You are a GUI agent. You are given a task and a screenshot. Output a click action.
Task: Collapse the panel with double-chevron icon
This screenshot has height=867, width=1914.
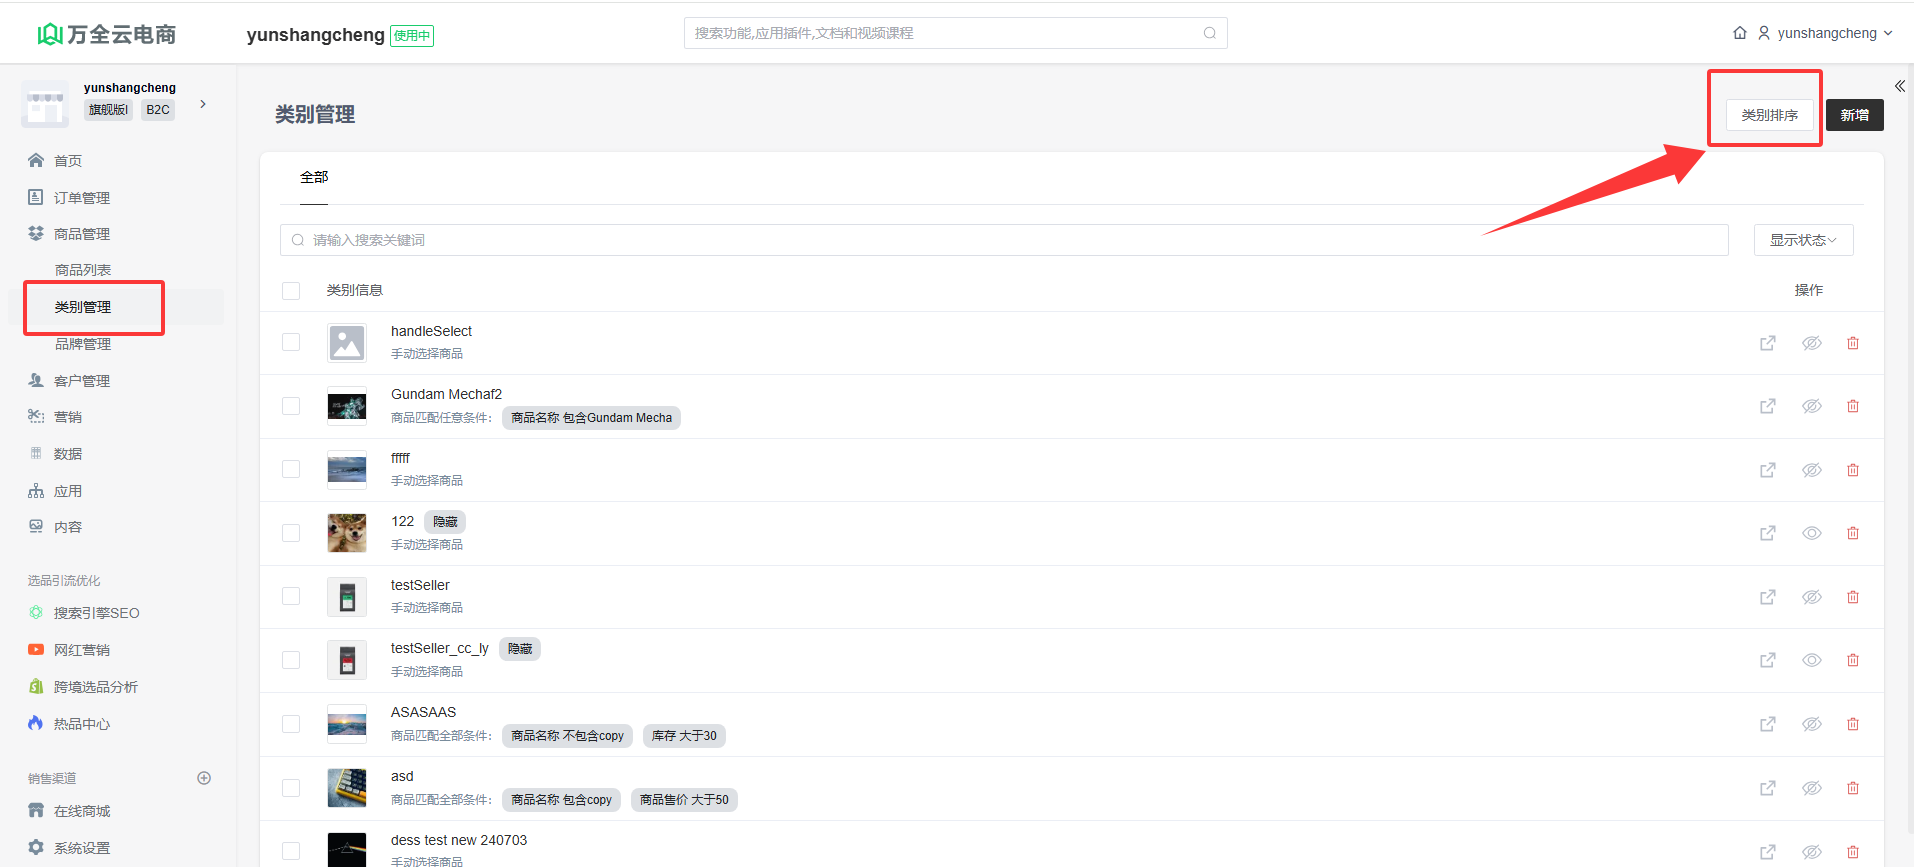(x=1899, y=86)
